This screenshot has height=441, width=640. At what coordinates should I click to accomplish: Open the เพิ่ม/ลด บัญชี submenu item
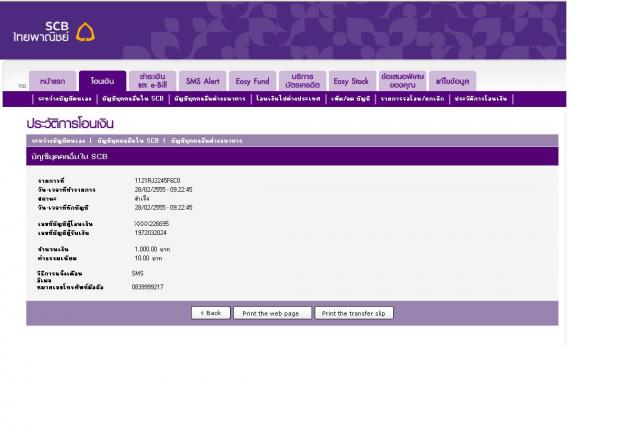point(350,99)
